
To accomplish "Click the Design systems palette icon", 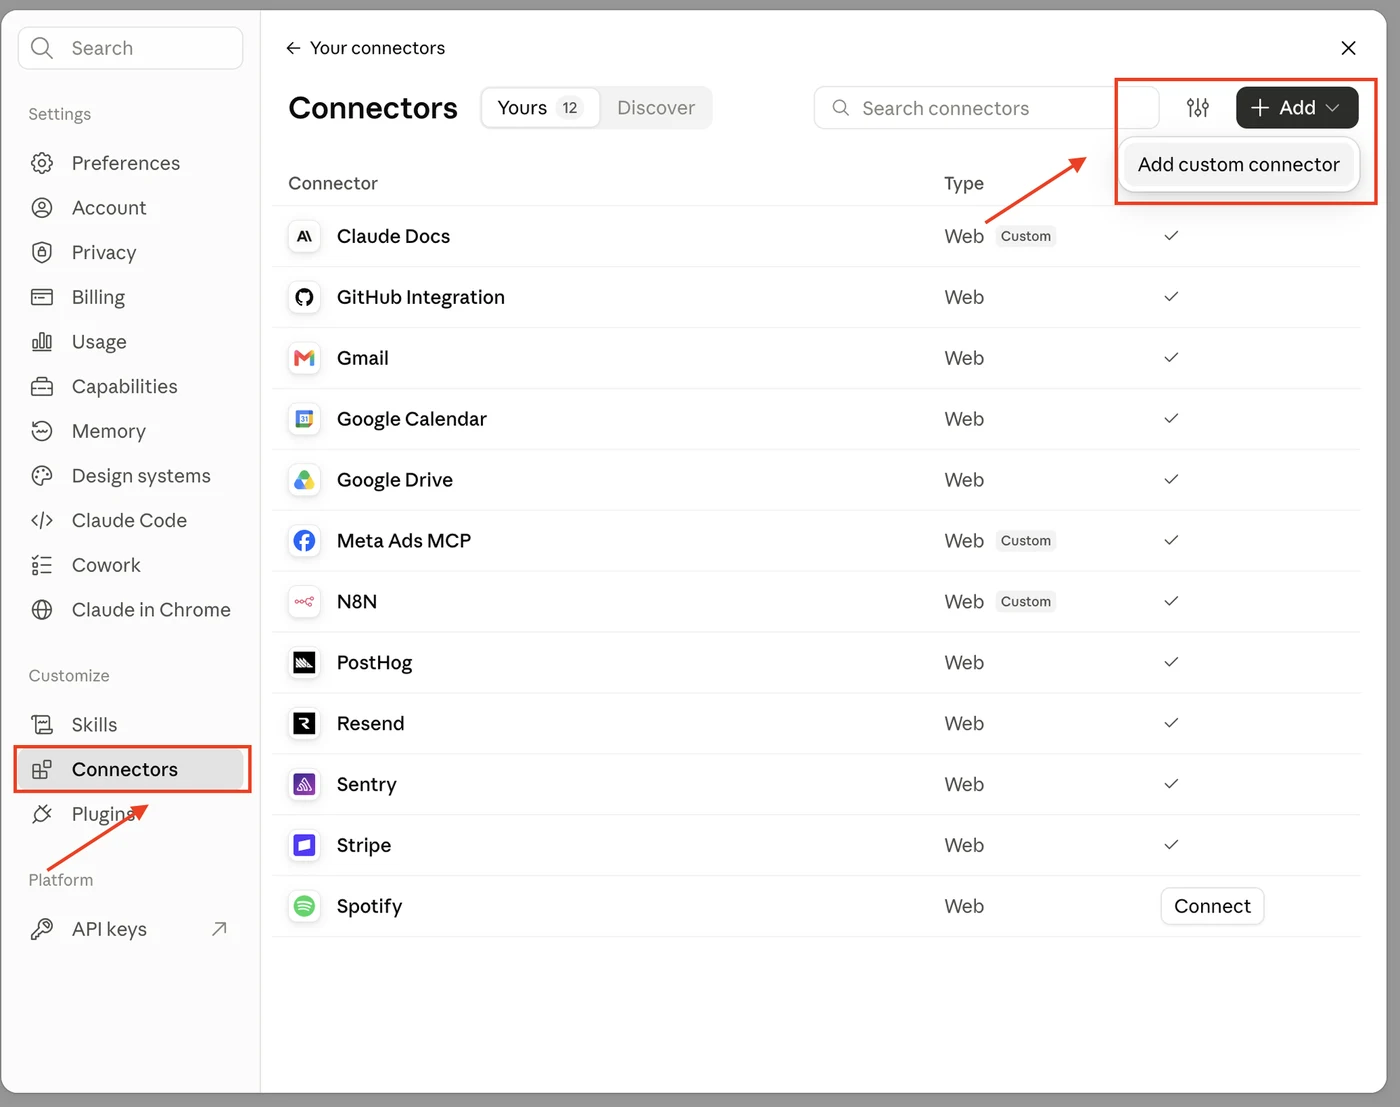I will pyautogui.click(x=42, y=476).
